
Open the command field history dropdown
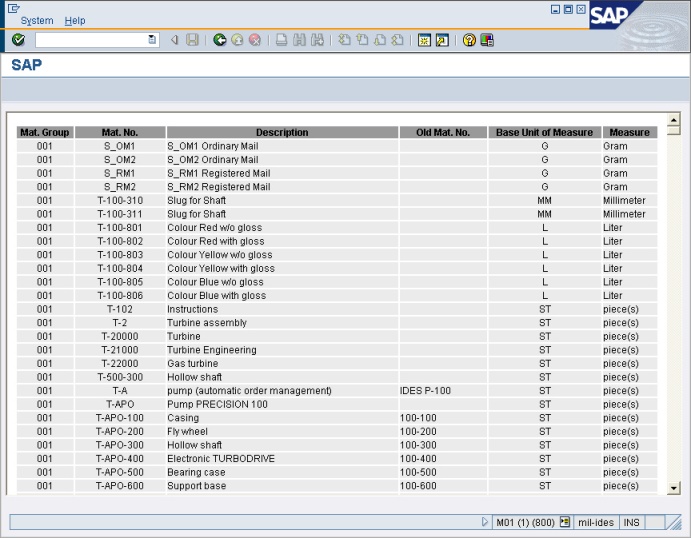tap(152, 40)
